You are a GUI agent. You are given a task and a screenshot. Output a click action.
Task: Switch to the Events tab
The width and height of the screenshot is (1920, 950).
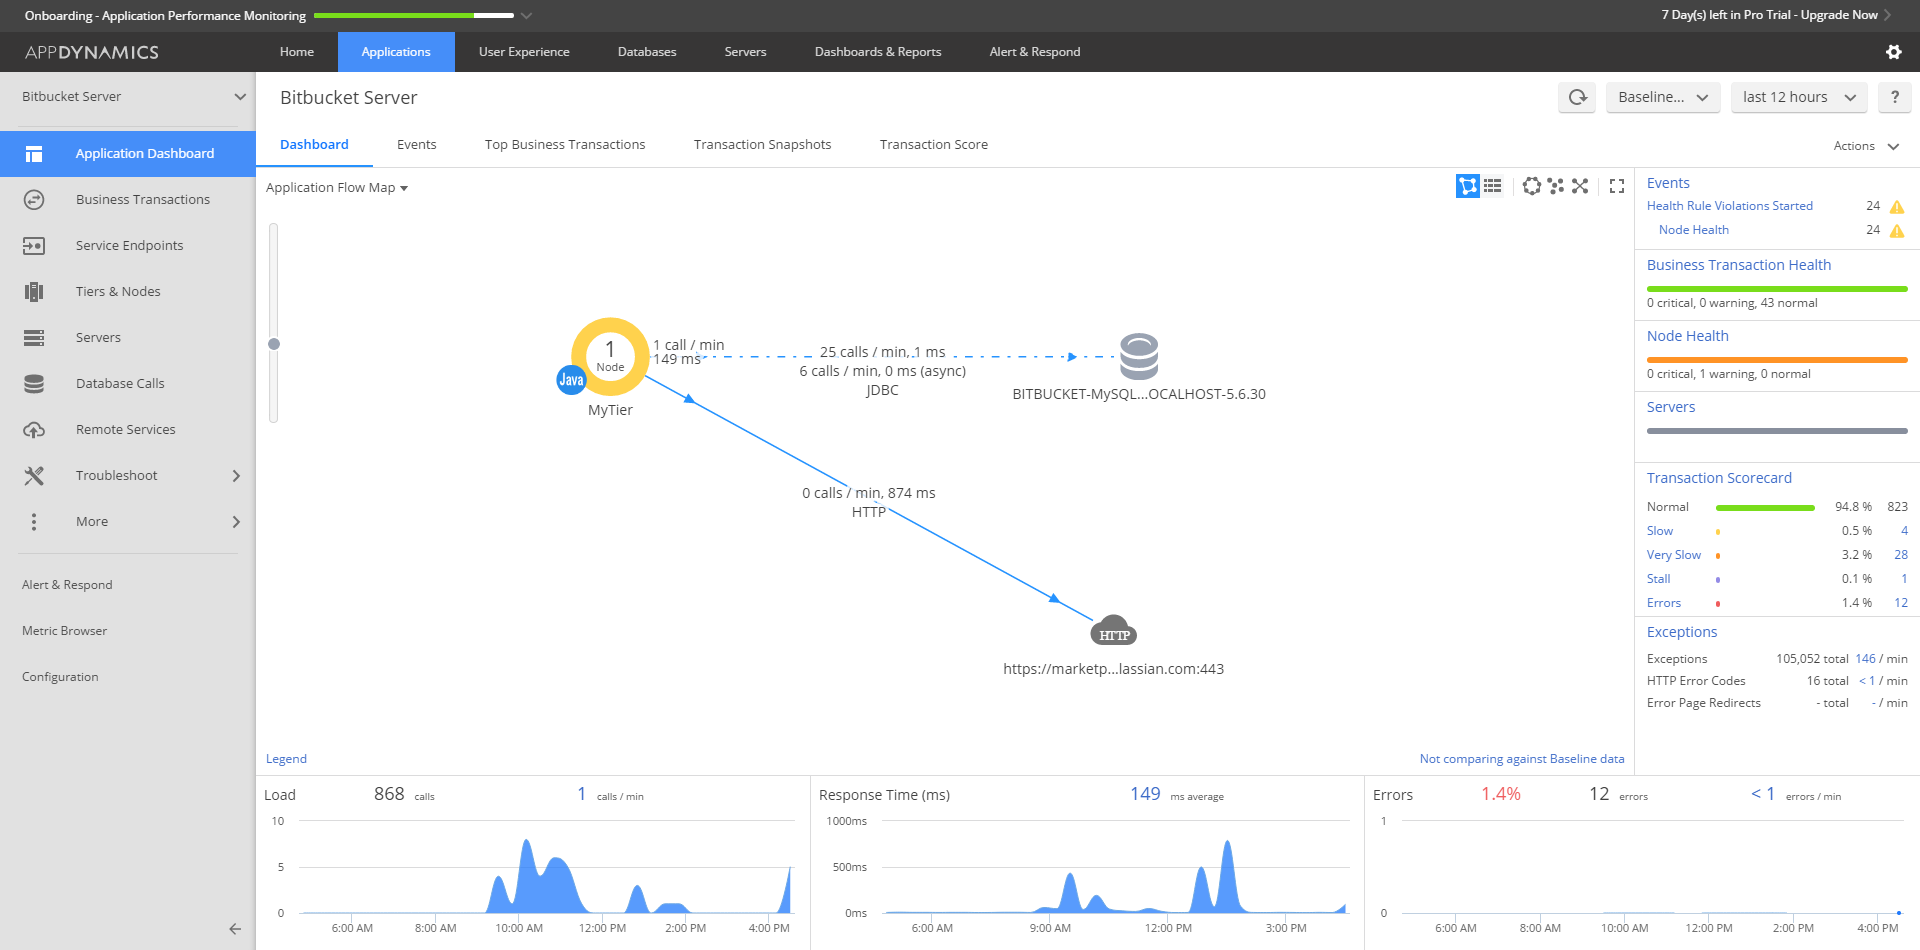pos(416,145)
